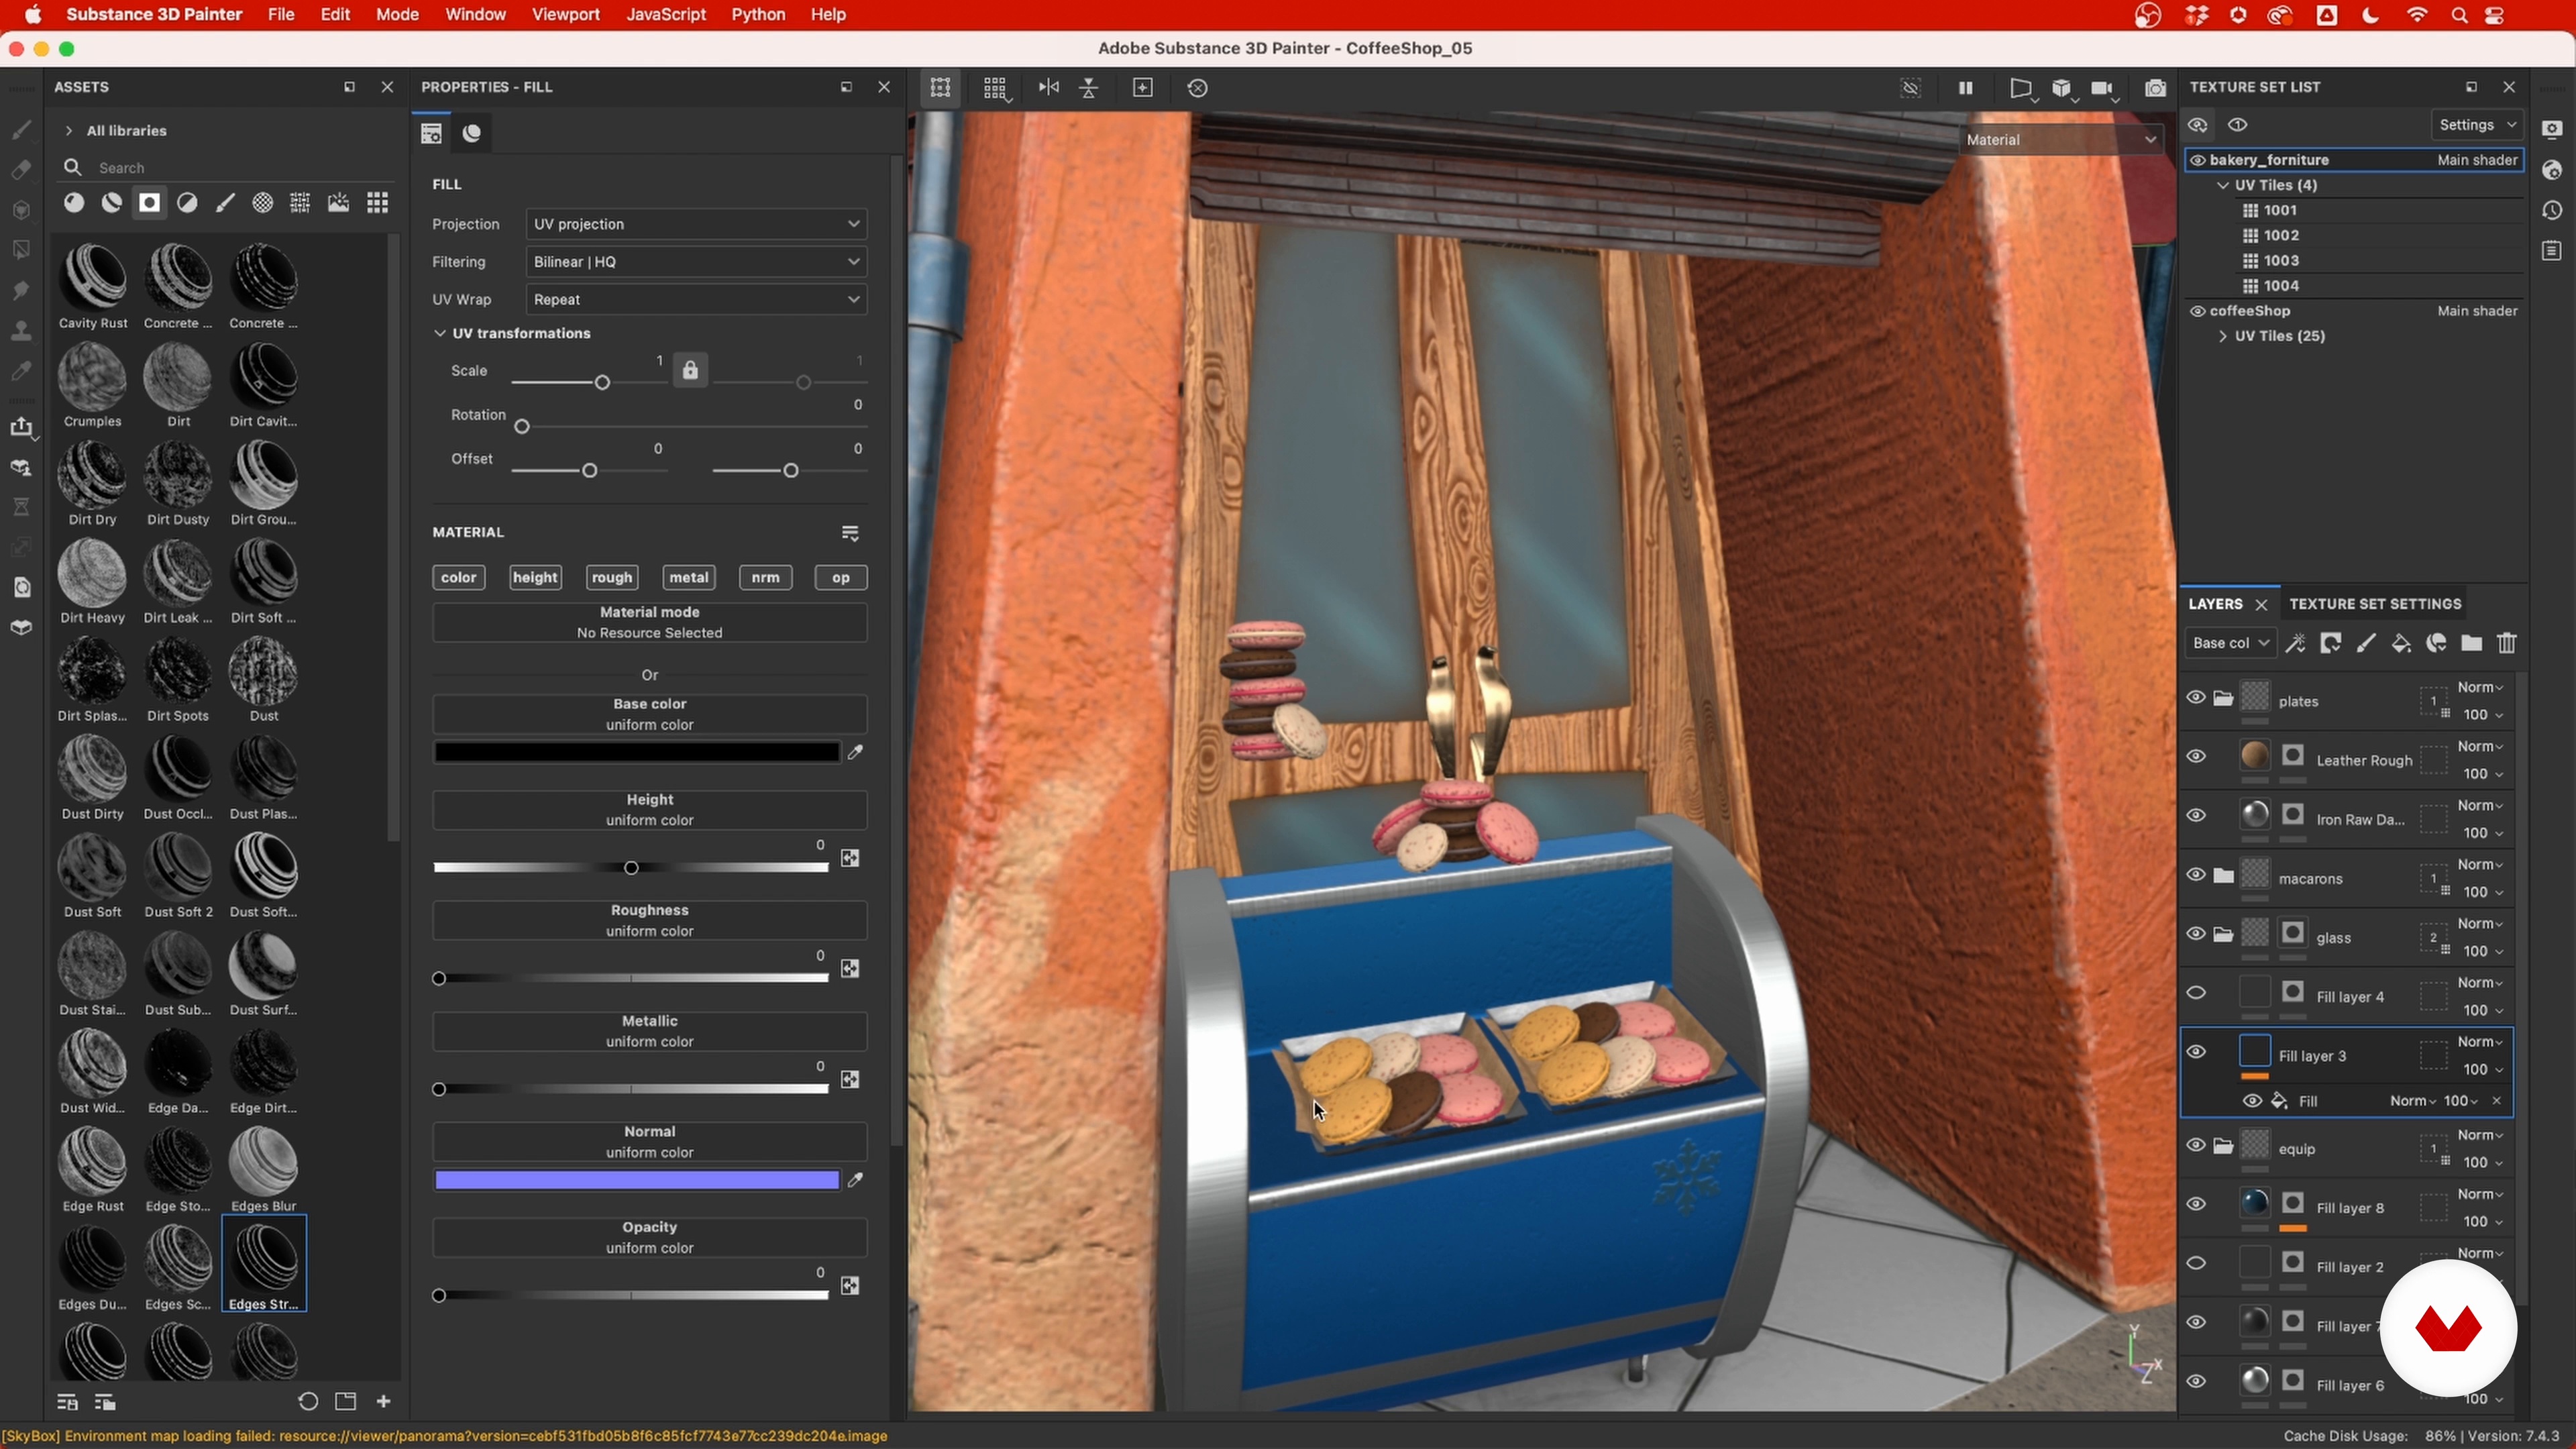The width and height of the screenshot is (2576, 1449).
Task: Open the Python menu
Action: tap(758, 15)
